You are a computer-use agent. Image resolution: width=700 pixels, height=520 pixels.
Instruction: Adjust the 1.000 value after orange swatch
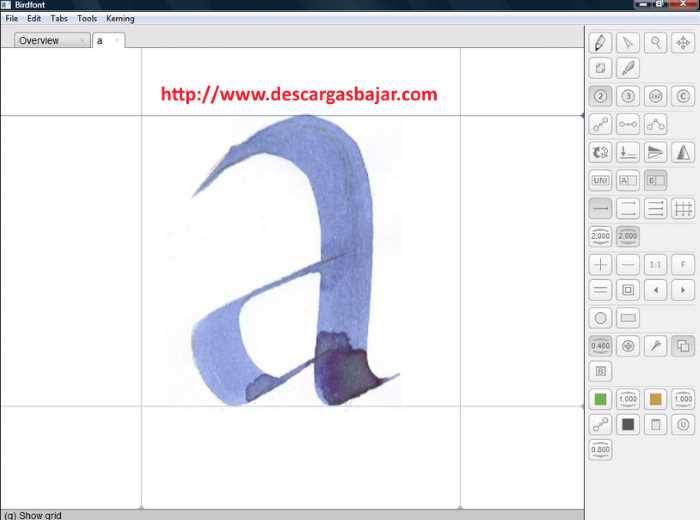click(683, 399)
